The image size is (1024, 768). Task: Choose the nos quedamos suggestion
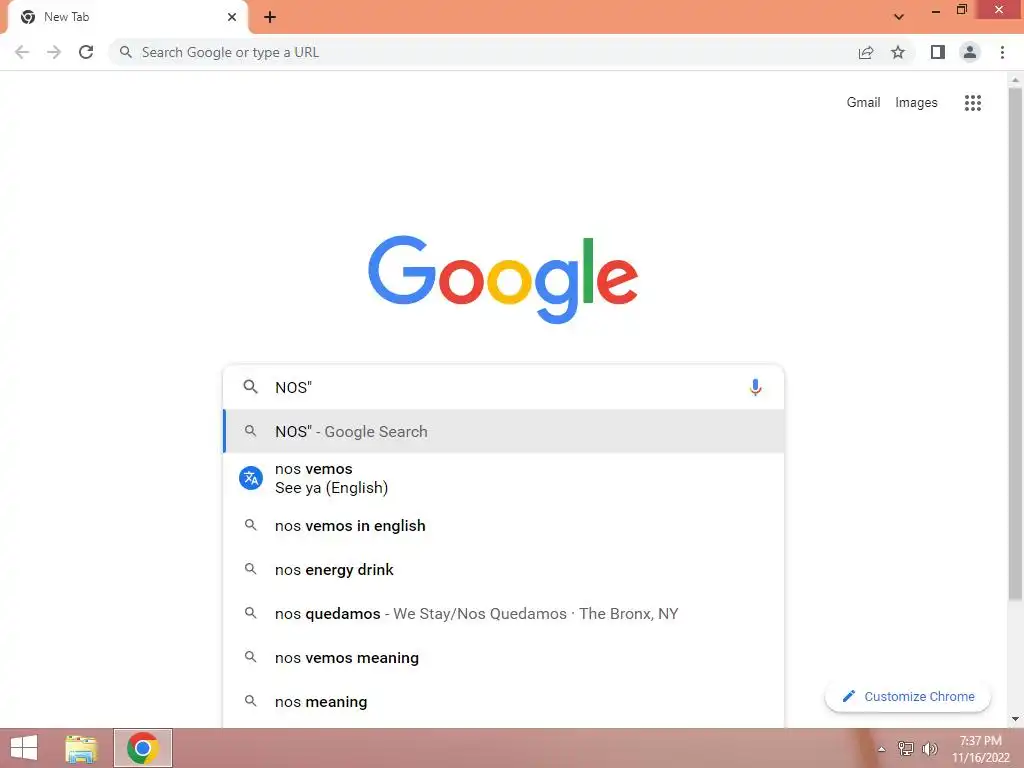[504, 613]
